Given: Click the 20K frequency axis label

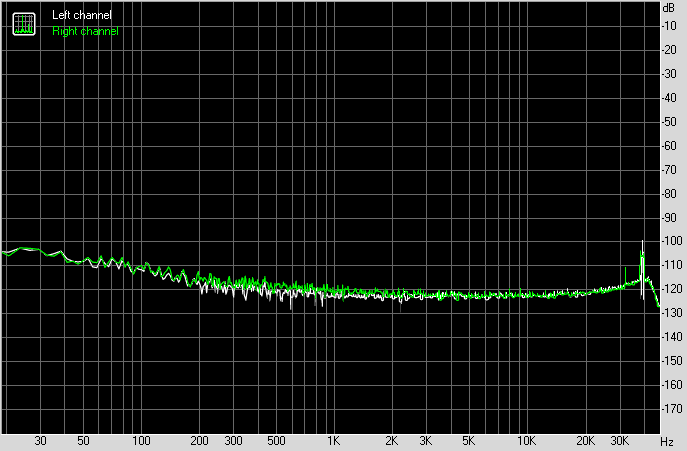Looking at the screenshot, I should click(x=584, y=440).
